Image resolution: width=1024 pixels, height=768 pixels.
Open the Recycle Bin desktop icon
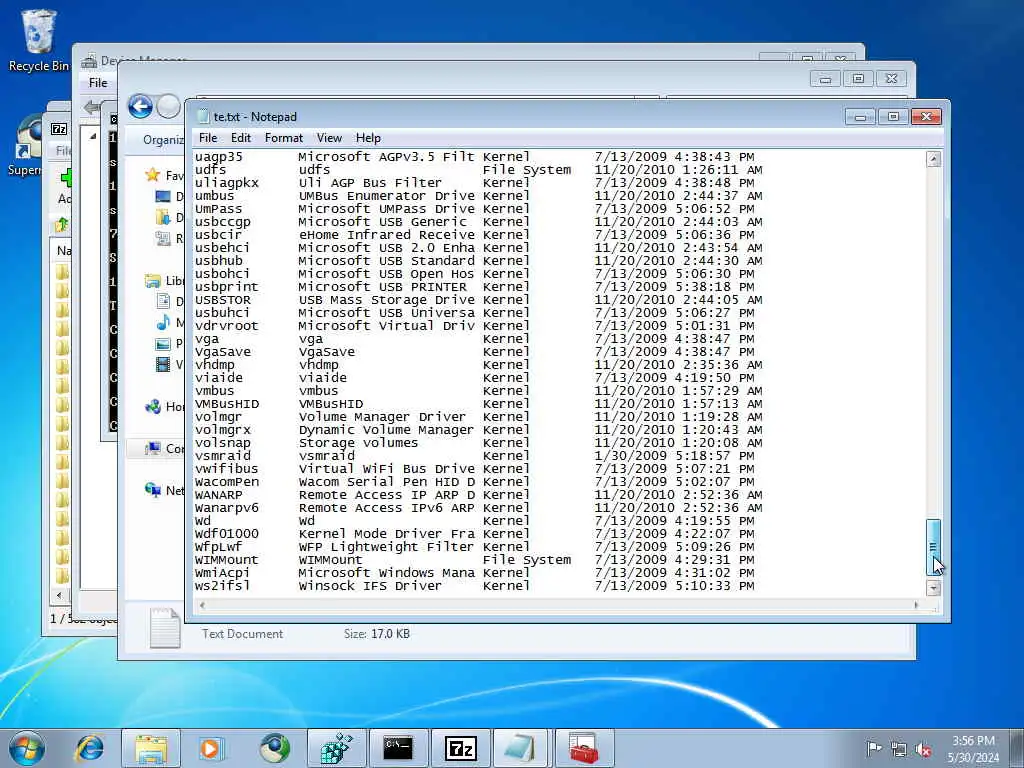39,40
